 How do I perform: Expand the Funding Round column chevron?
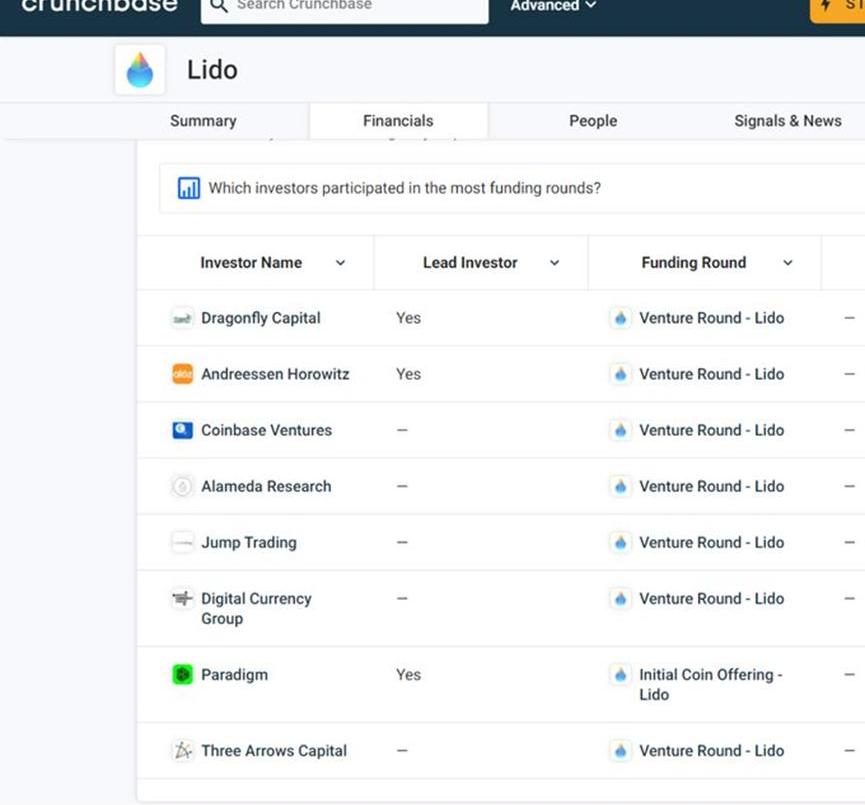tap(788, 263)
